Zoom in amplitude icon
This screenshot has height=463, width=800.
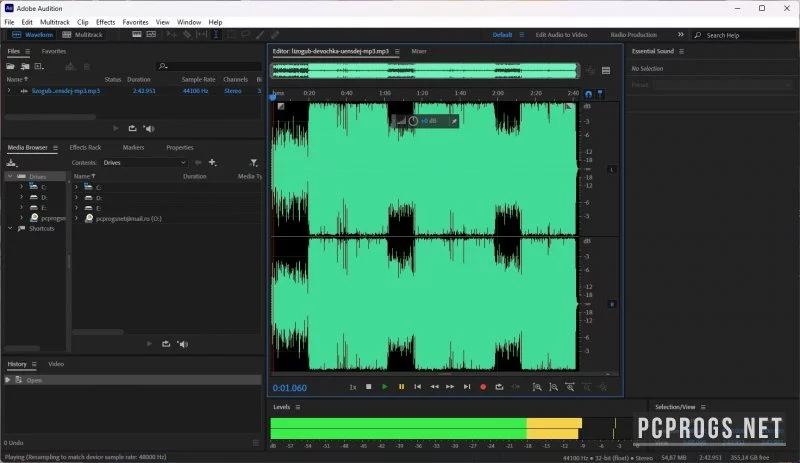tap(537, 387)
